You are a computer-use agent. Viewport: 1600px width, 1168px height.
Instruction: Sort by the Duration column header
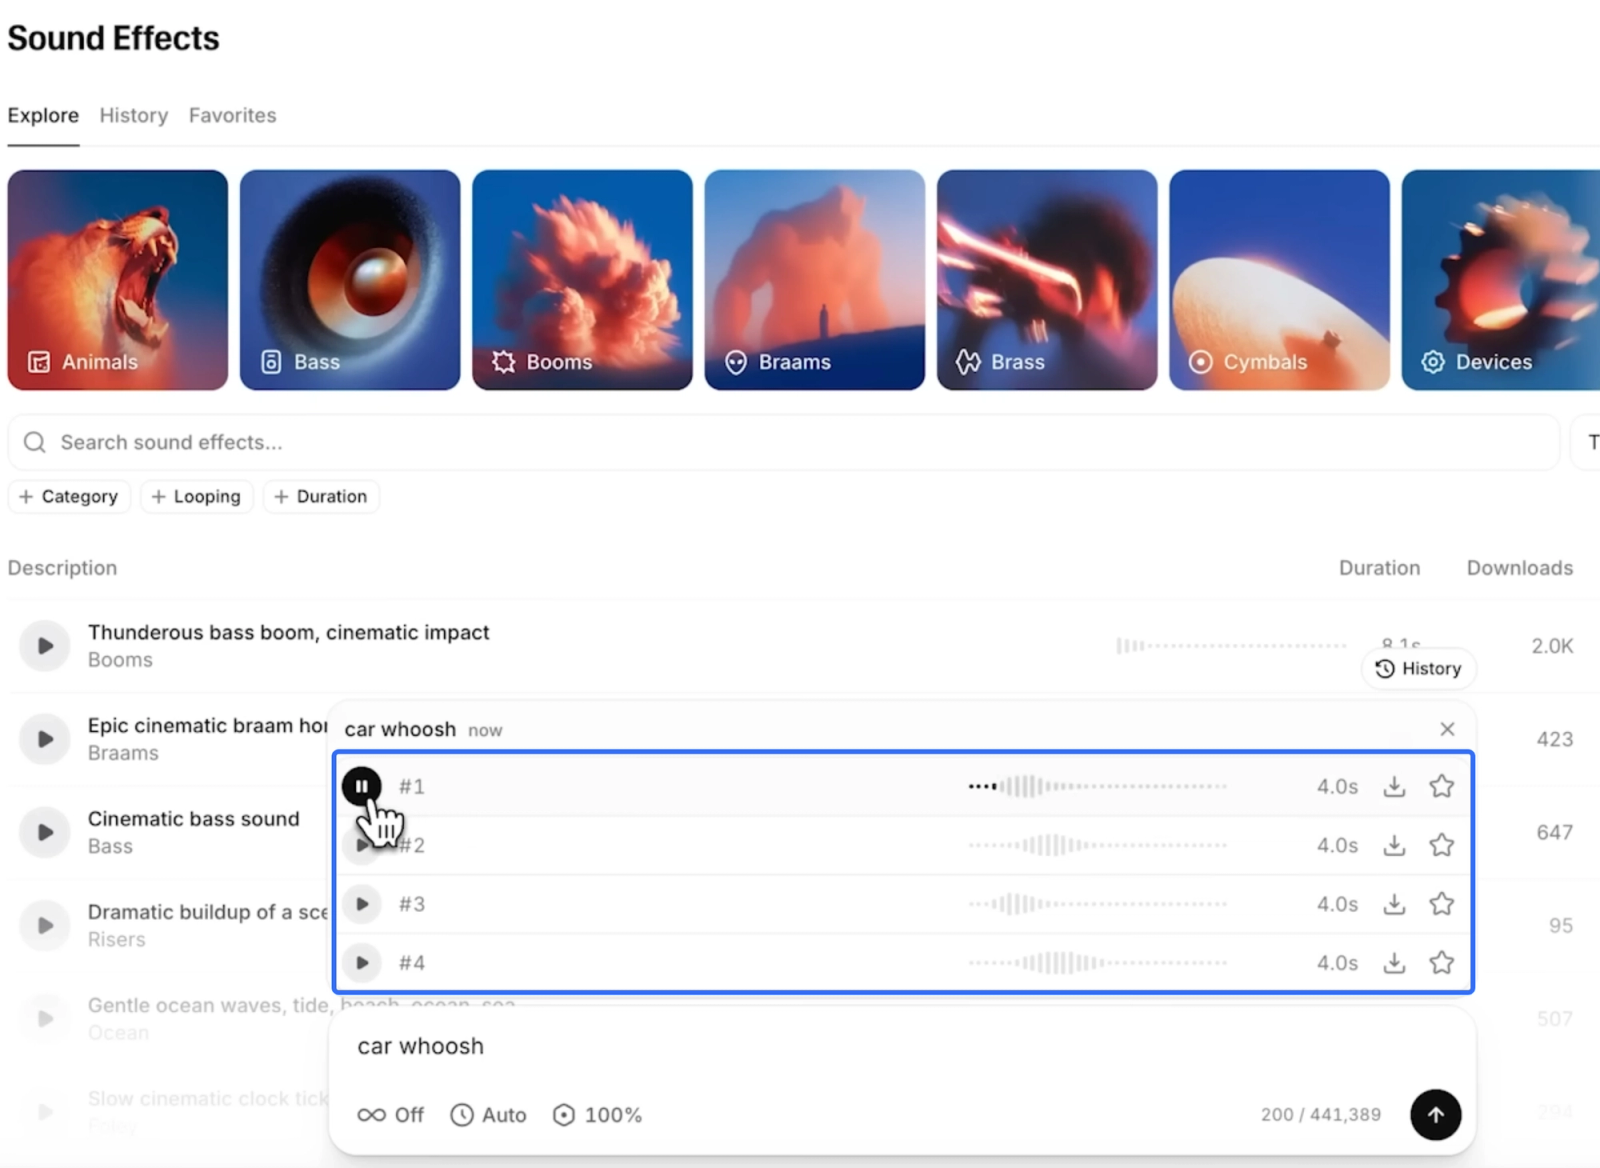coord(1379,568)
